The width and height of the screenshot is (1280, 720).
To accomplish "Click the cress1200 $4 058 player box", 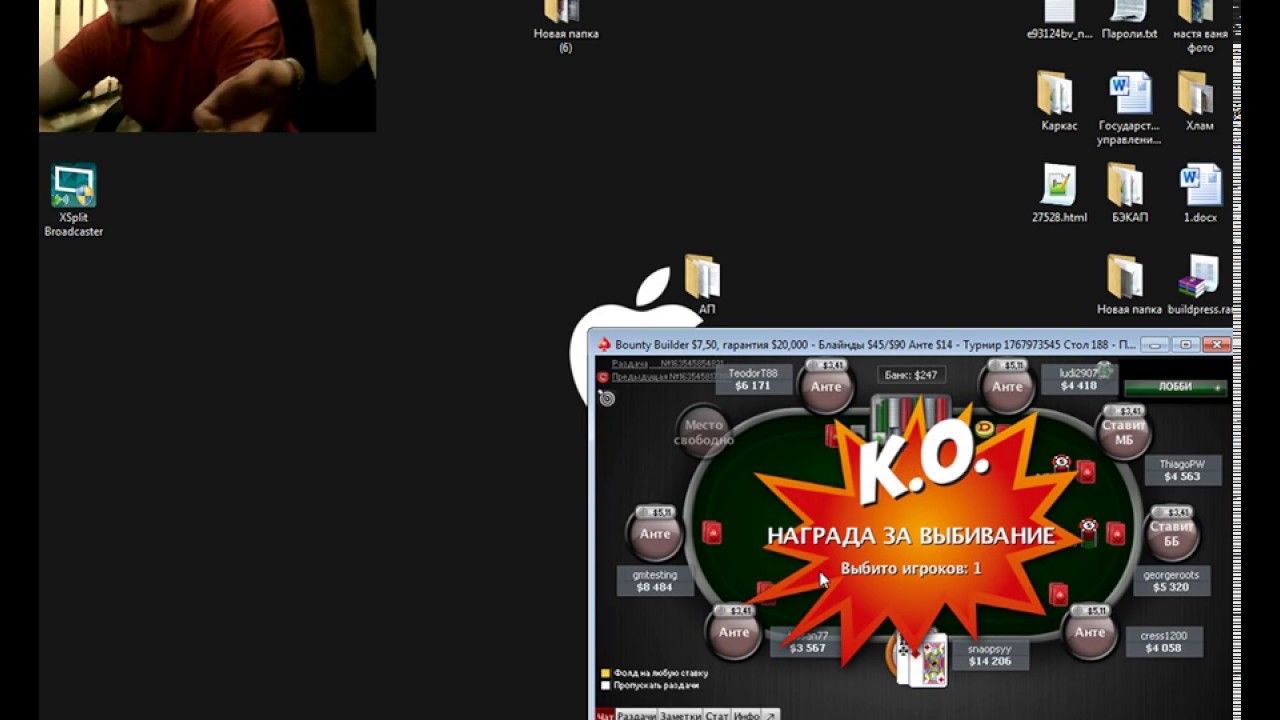I will (x=1164, y=641).
